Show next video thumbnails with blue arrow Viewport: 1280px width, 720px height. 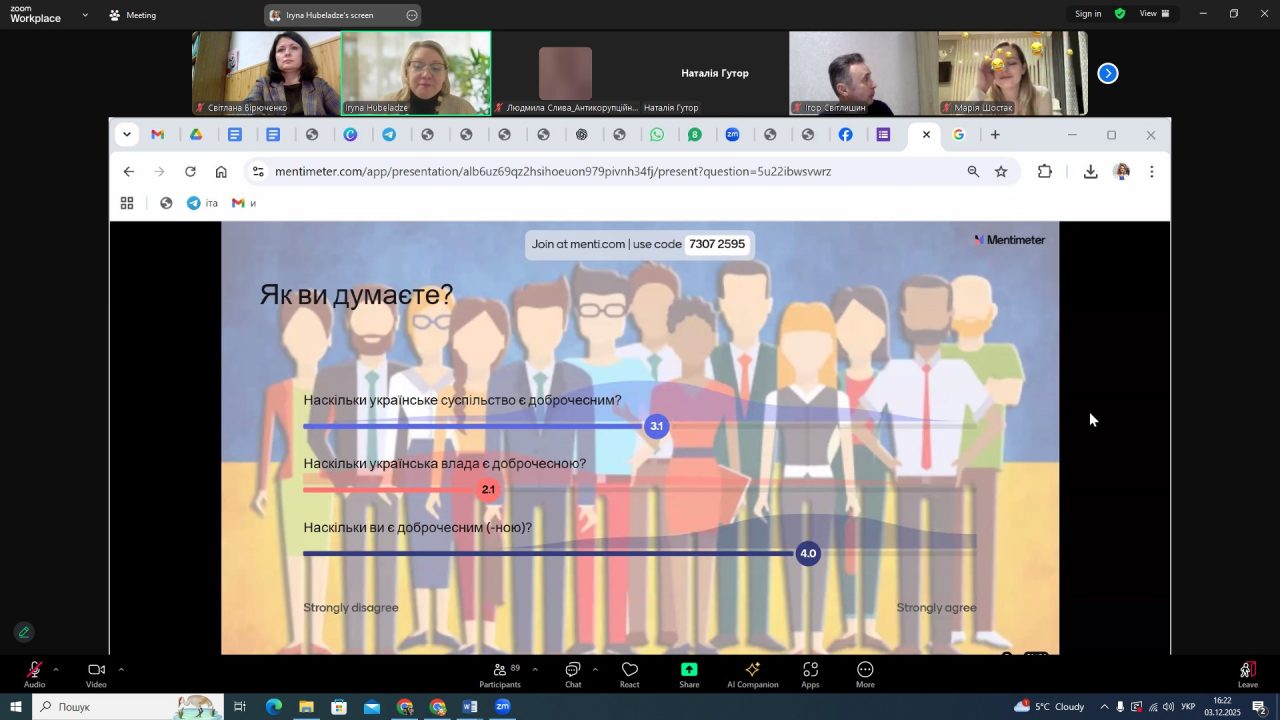click(1107, 73)
